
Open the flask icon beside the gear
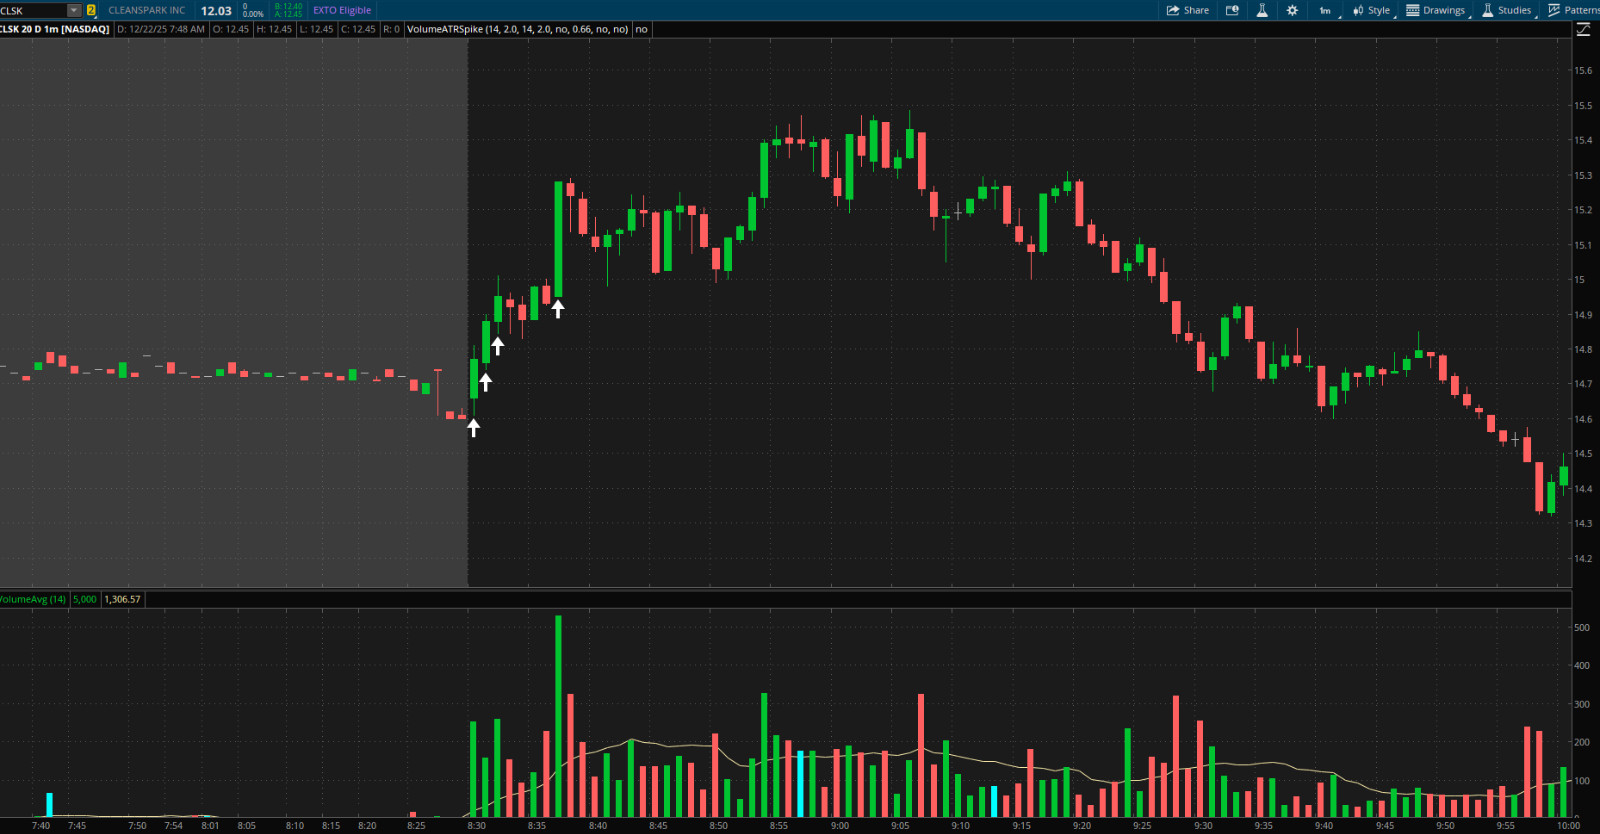1262,10
